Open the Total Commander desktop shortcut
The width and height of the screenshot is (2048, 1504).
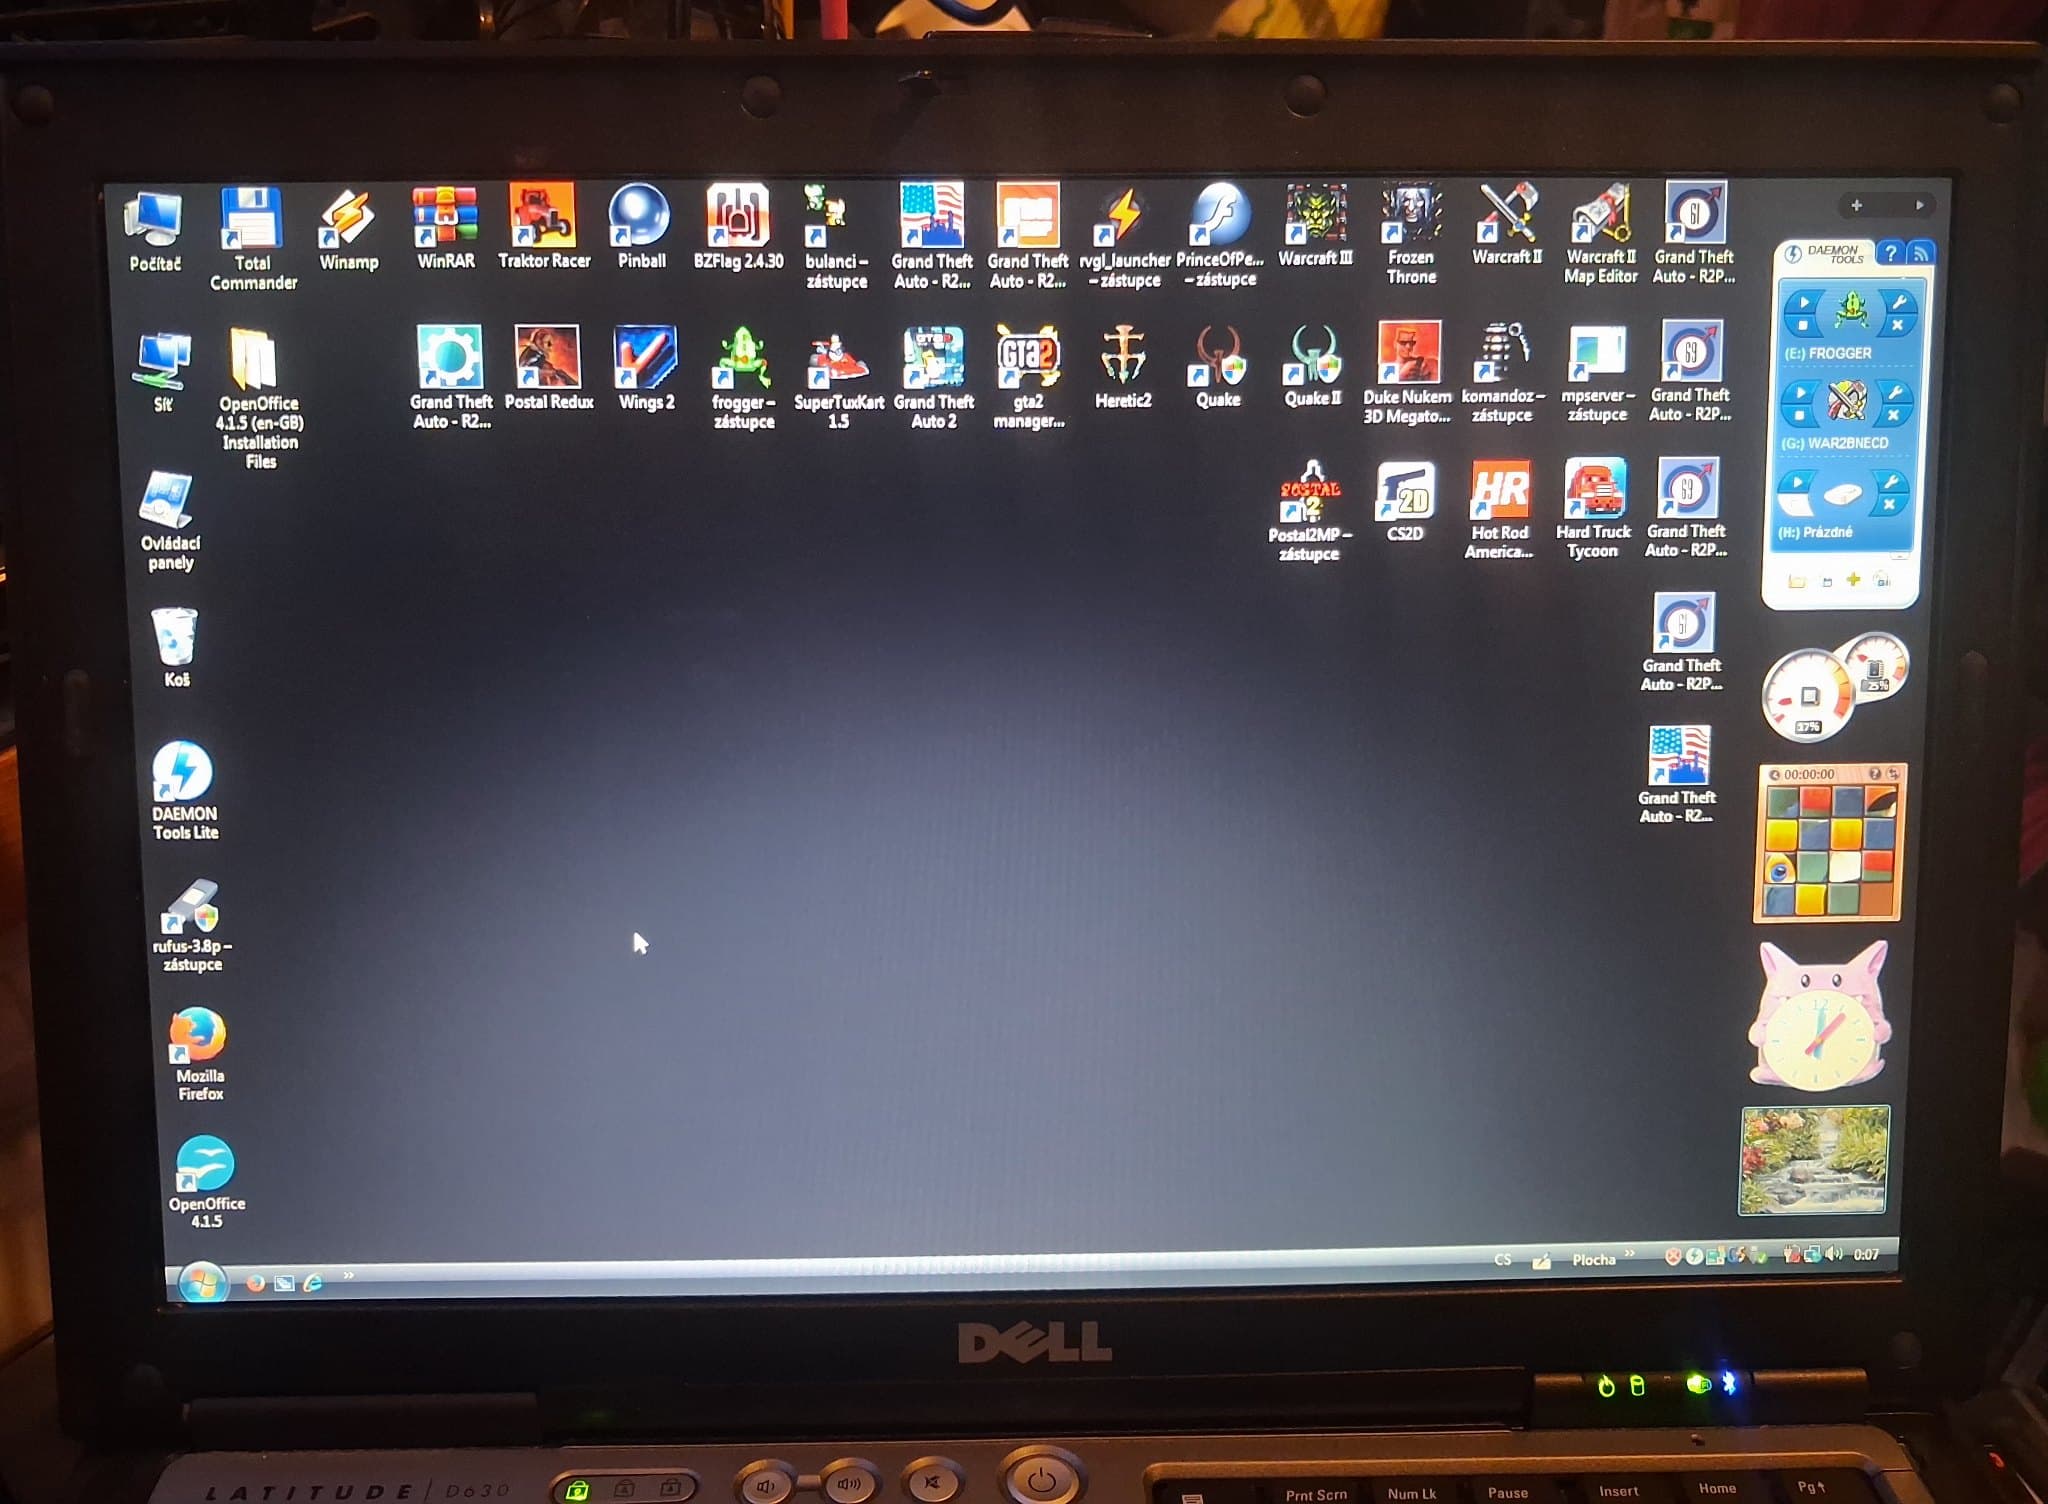(x=252, y=238)
